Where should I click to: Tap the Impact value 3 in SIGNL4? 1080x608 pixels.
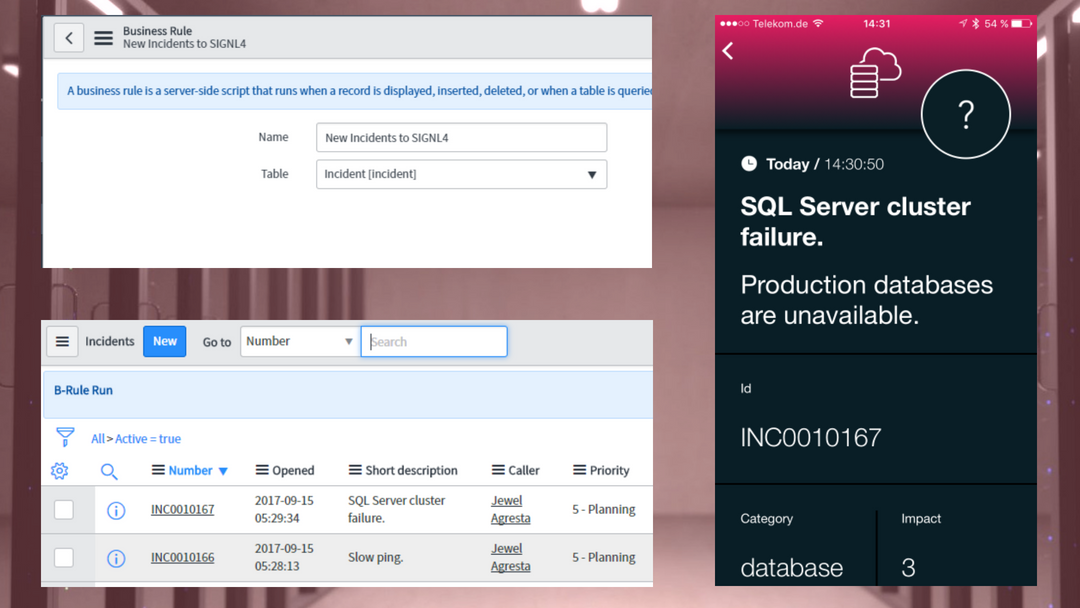pos(908,568)
